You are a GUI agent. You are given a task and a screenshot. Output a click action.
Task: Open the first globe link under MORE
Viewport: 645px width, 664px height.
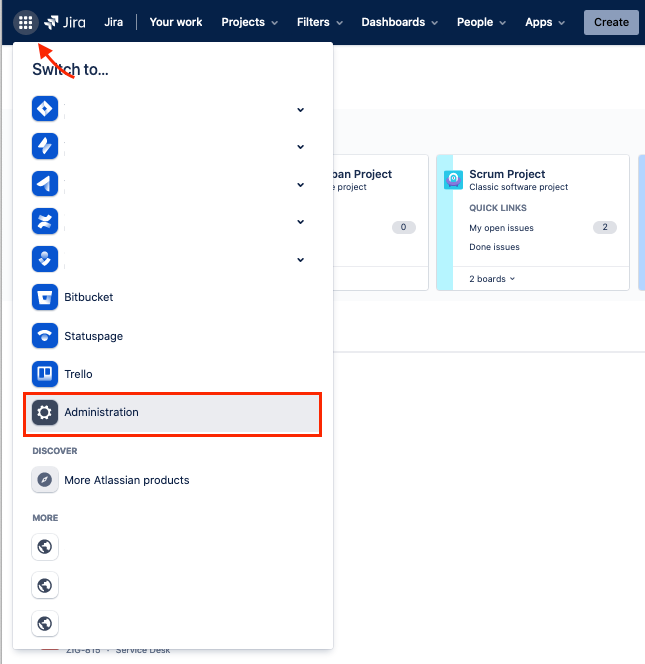(45, 547)
